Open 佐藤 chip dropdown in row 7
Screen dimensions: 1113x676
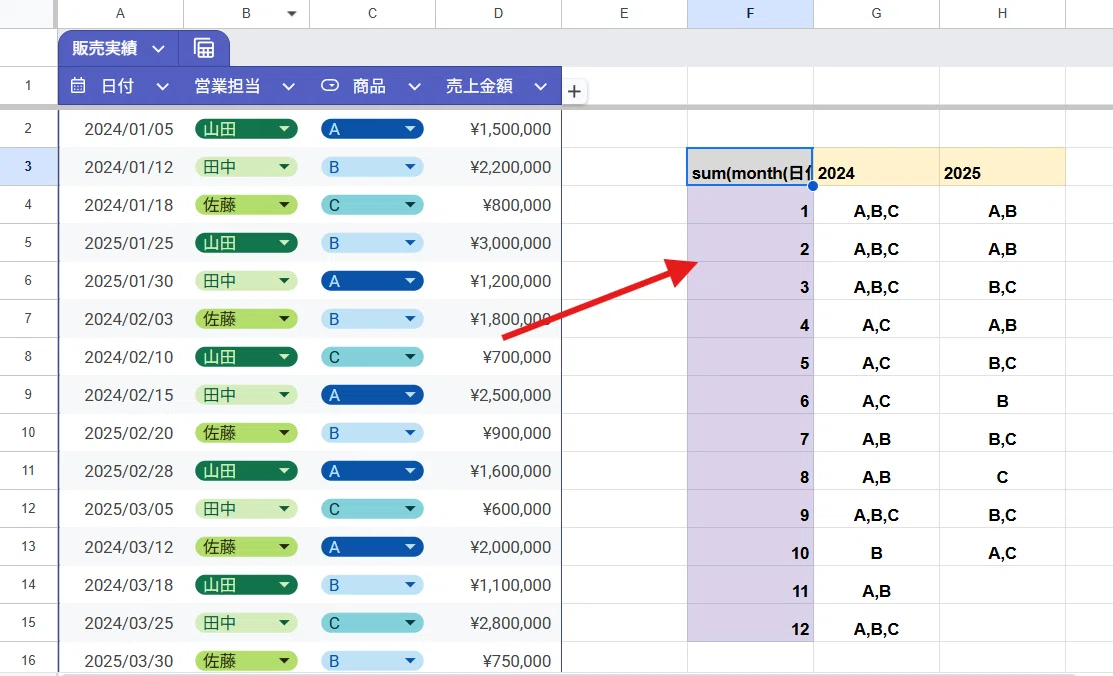[x=284, y=319]
